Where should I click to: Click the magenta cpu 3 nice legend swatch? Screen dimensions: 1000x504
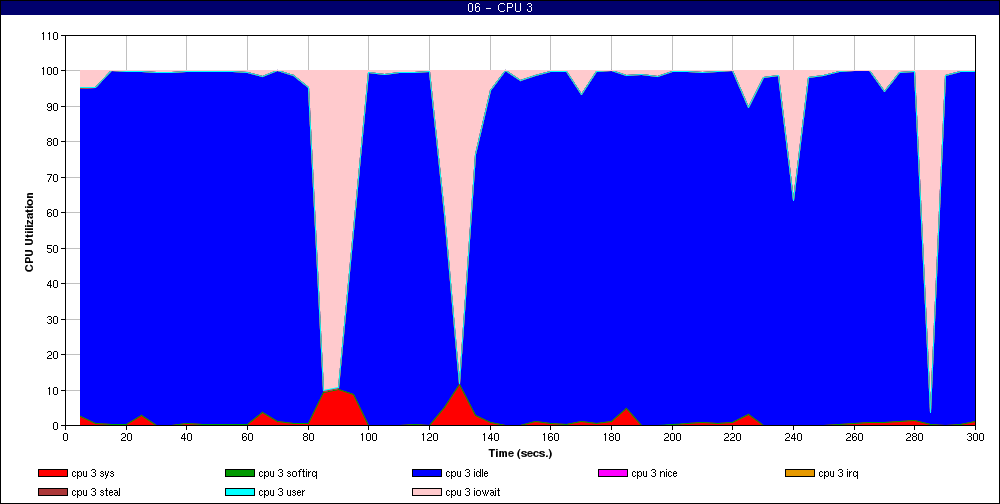(613, 473)
